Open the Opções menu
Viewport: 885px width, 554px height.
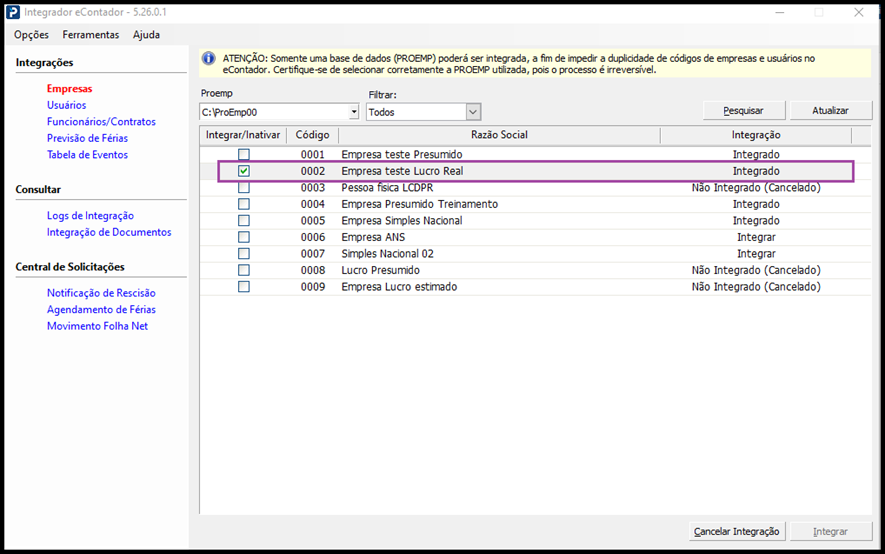coord(31,35)
